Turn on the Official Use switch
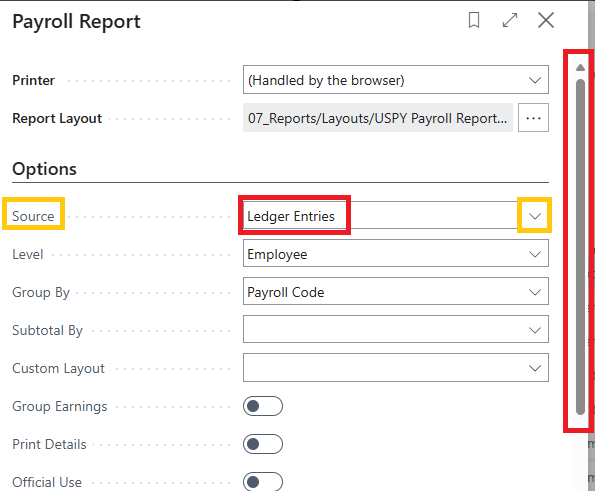 263,482
